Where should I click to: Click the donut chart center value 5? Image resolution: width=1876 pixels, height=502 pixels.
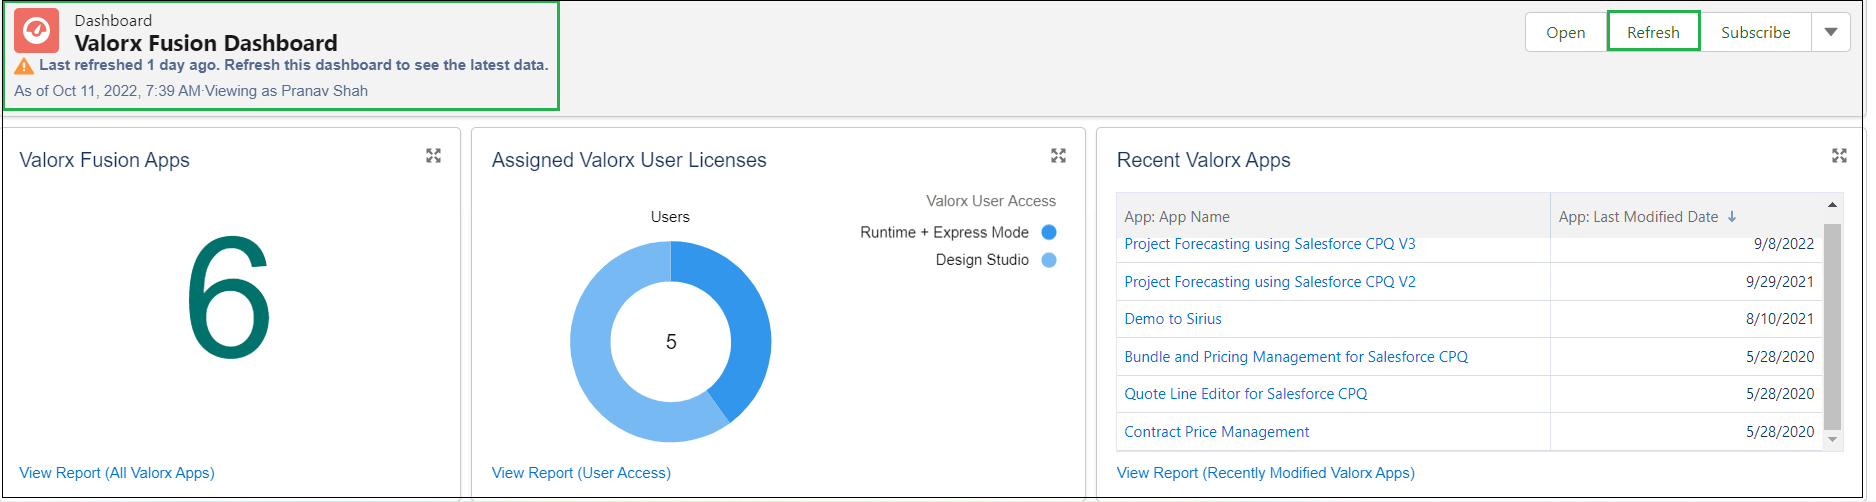click(671, 342)
